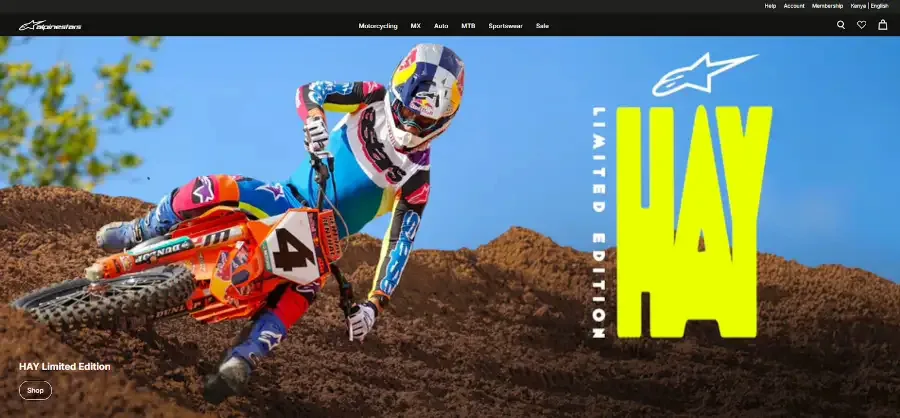The height and width of the screenshot is (418, 900).
Task: Open the Sportswear menu
Action: tap(505, 26)
